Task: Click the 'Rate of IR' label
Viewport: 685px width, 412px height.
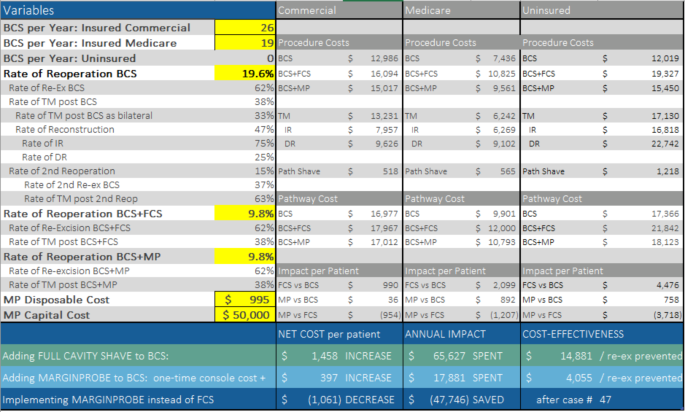Action: click(42, 143)
